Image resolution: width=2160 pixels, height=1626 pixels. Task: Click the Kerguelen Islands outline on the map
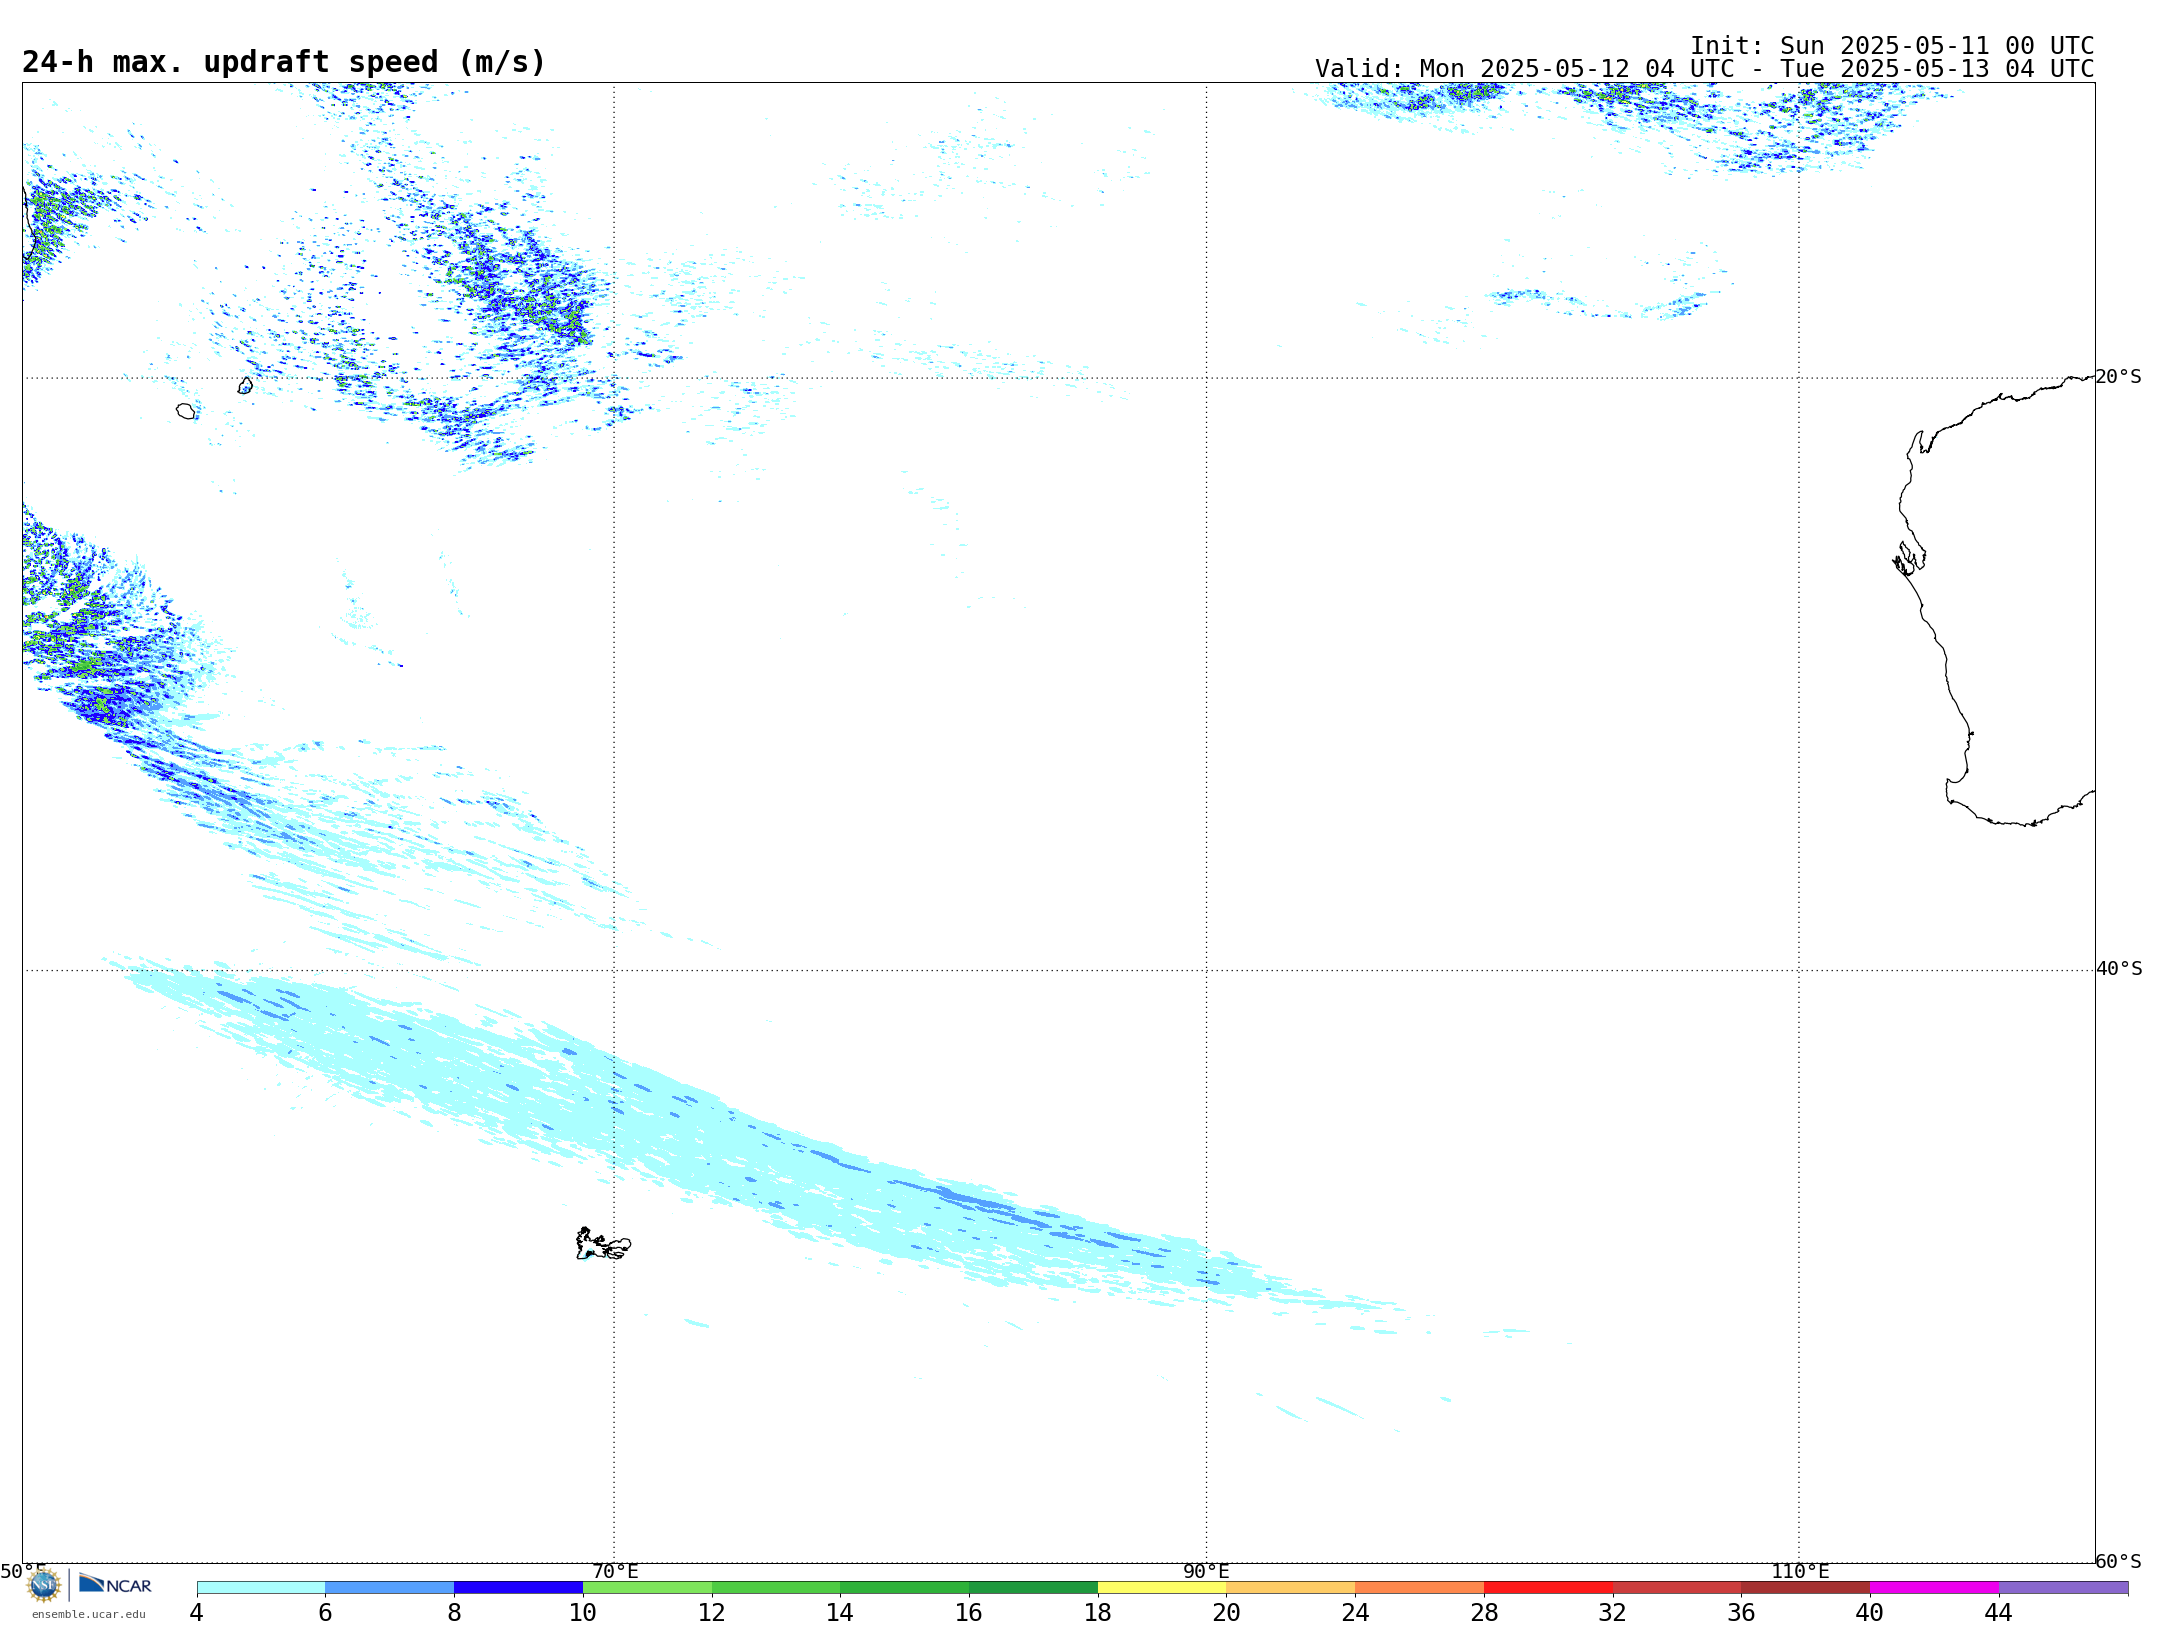603,1244
